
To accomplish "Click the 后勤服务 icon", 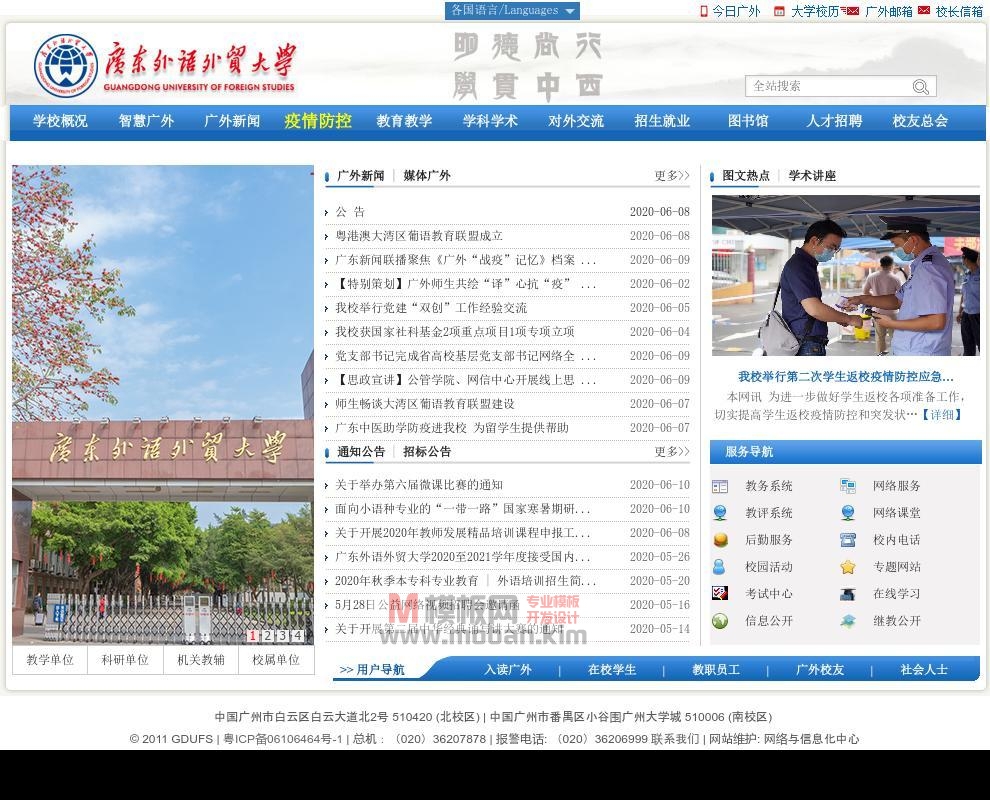I will [x=720, y=540].
